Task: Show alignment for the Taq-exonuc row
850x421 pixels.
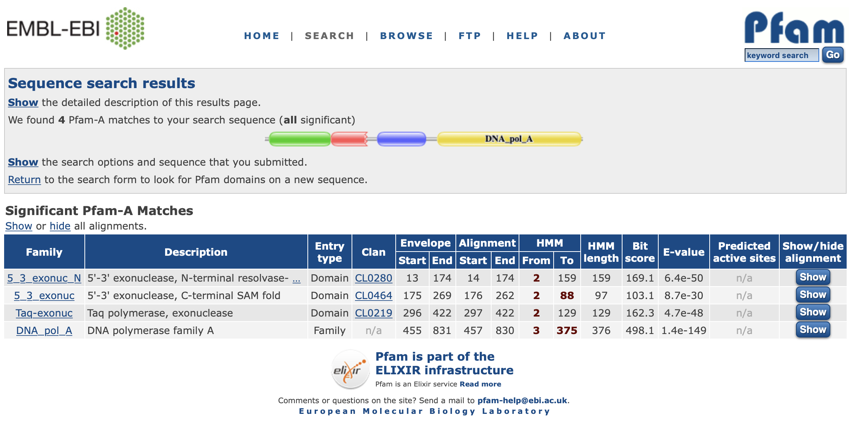Action: coord(812,312)
